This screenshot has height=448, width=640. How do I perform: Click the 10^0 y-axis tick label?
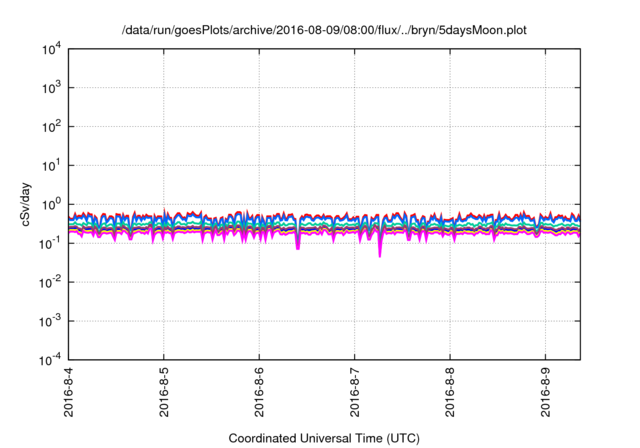(x=52, y=204)
